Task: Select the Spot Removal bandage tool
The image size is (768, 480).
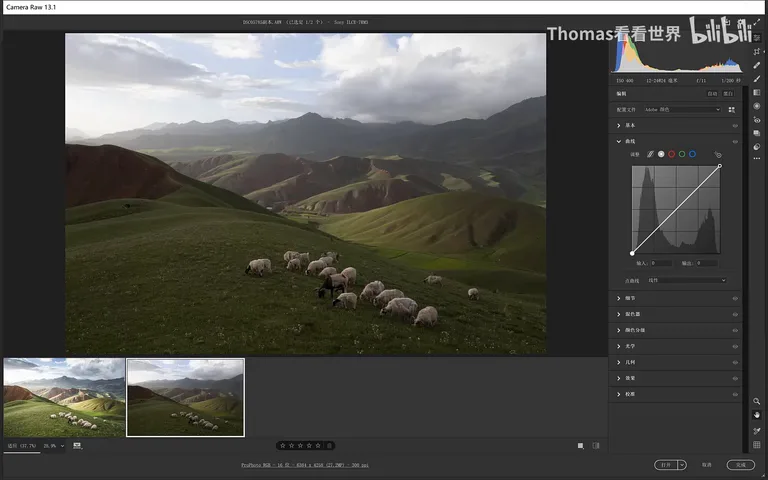Action: click(757, 65)
